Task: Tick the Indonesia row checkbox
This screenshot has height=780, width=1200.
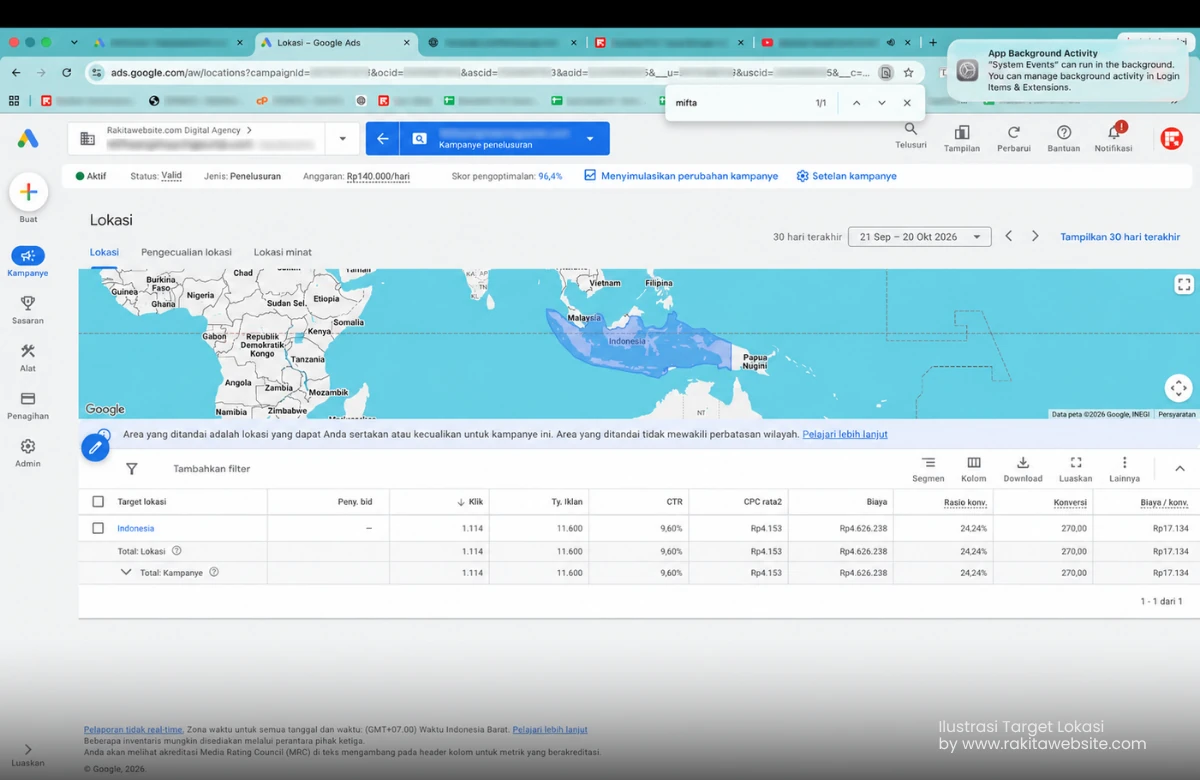Action: coord(98,528)
